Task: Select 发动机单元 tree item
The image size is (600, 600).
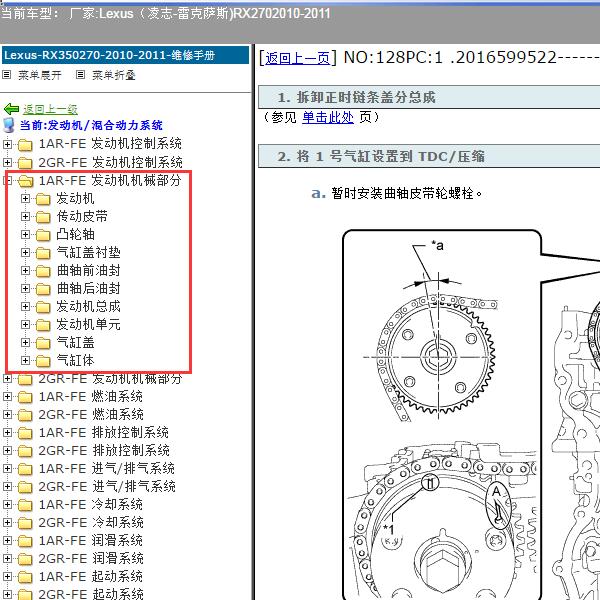Action: pos(88,324)
